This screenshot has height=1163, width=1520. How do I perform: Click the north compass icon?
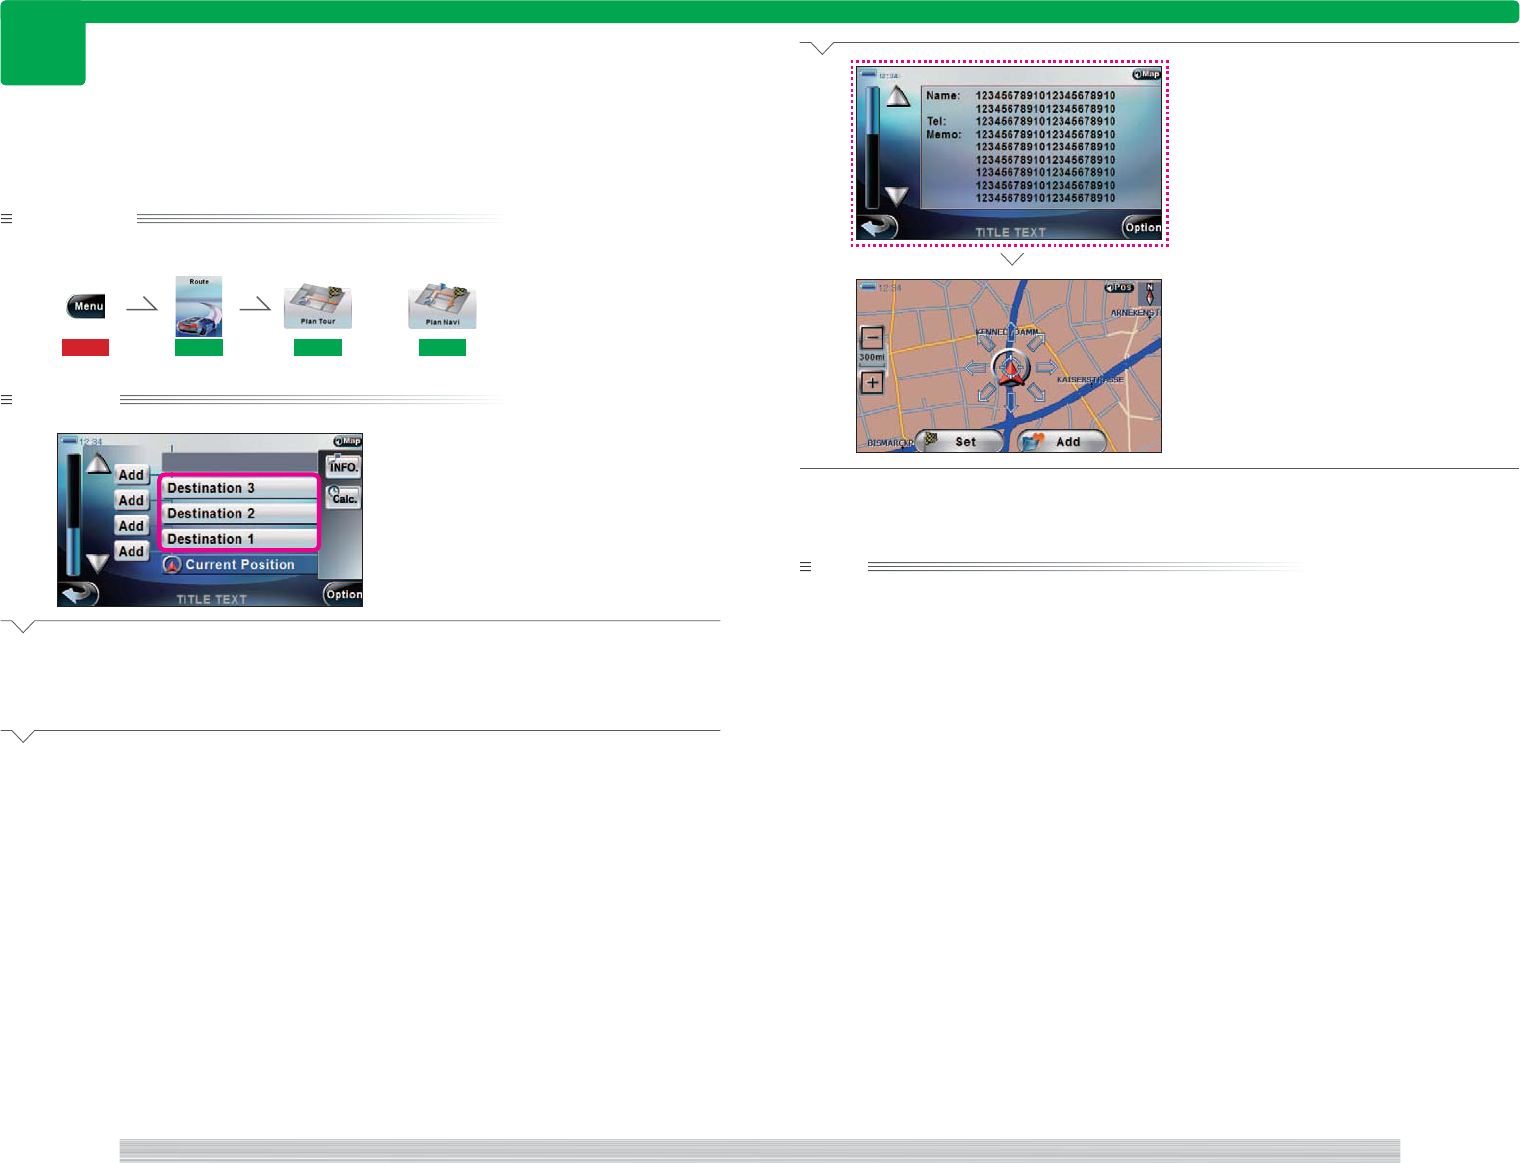1150,294
